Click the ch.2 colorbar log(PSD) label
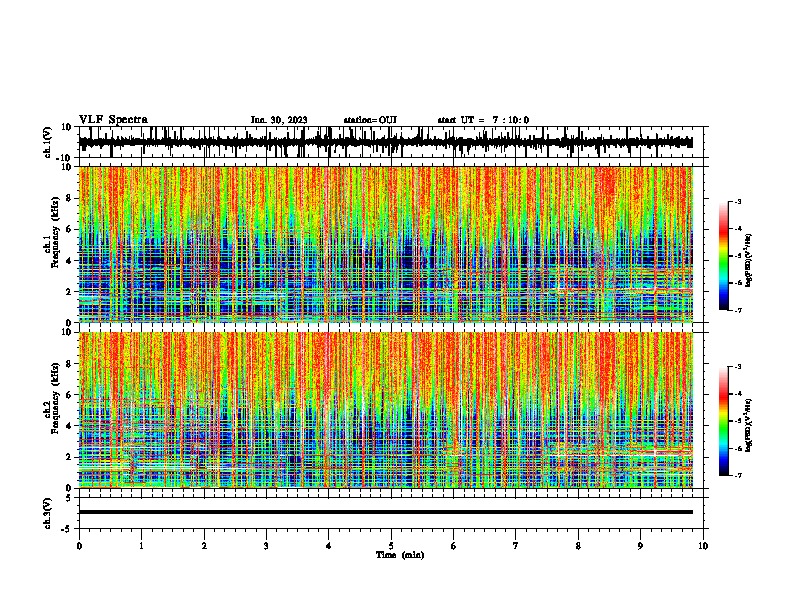The width and height of the screenshot is (792, 612). [x=749, y=425]
